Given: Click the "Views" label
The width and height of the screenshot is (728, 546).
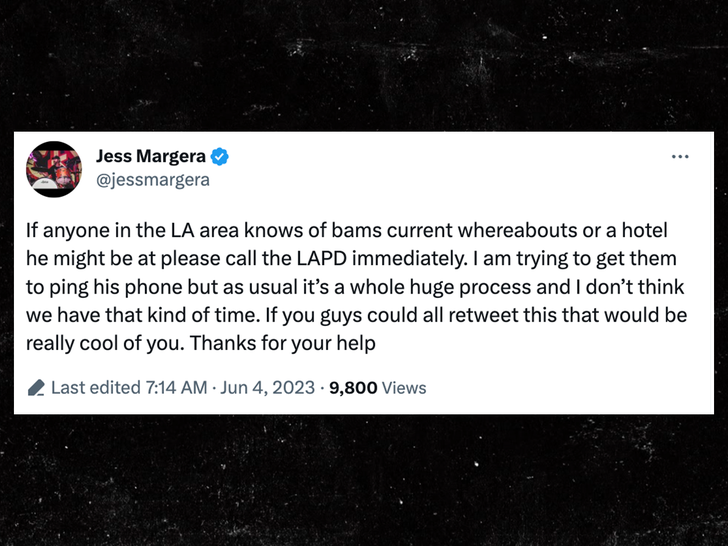Looking at the screenshot, I should (x=404, y=387).
